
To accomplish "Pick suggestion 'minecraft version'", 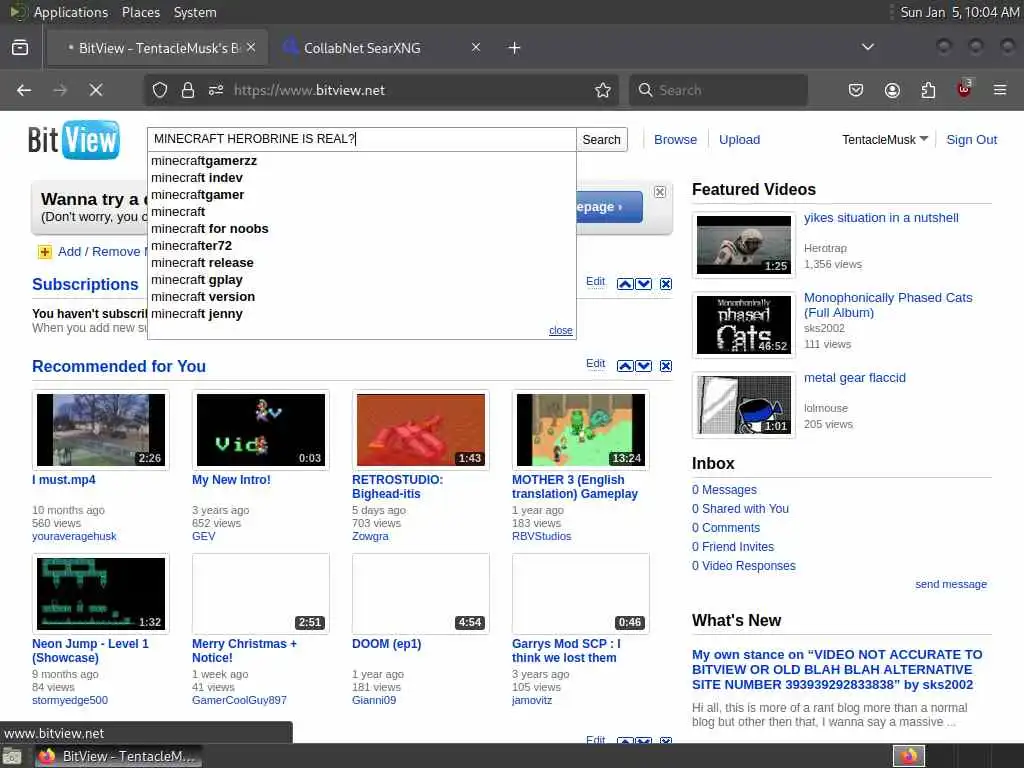I will 203,296.
